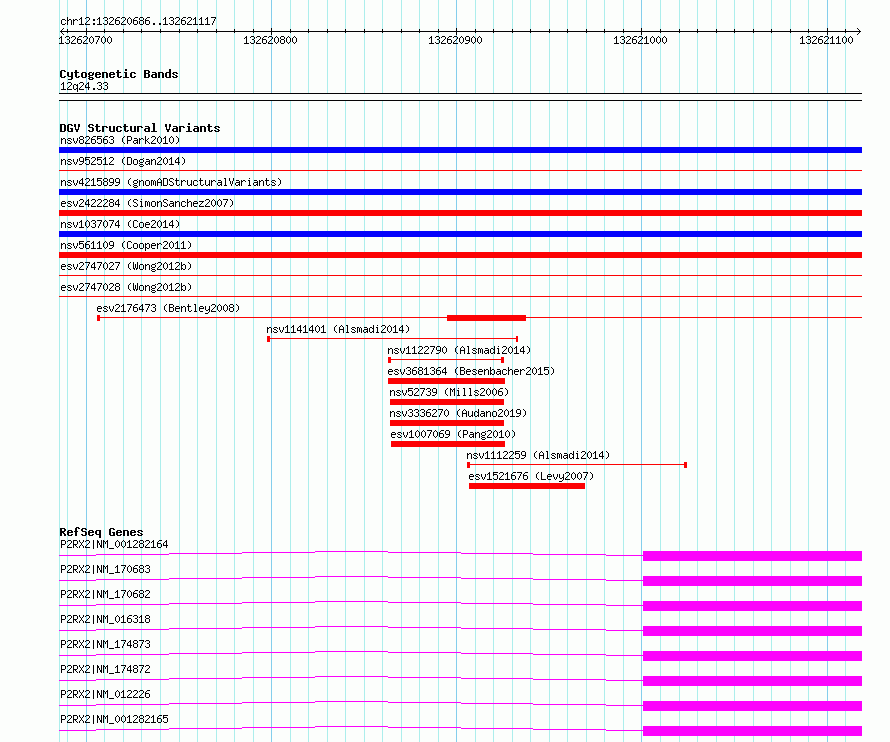This screenshot has height=742, width=890.
Task: Click the red bar under nsv52739
Action: tap(447, 402)
